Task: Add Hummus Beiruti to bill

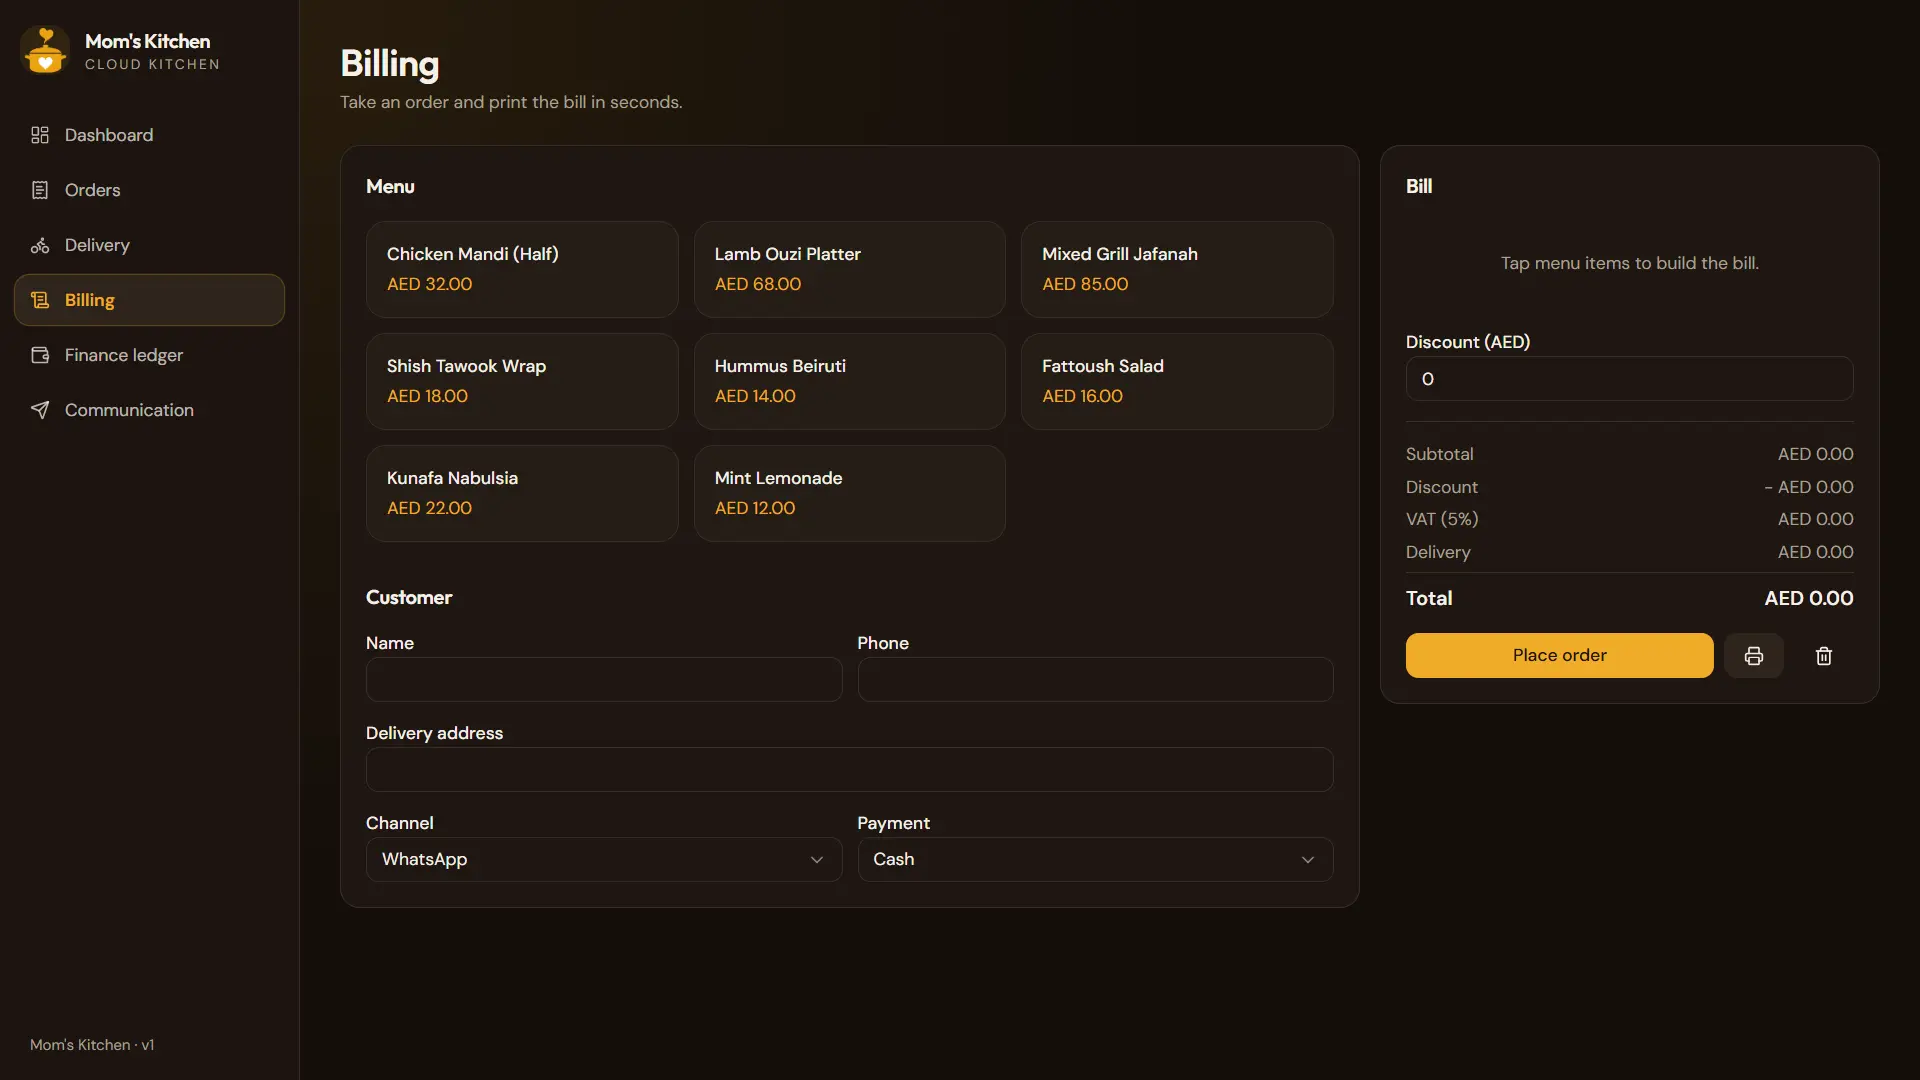Action: tap(850, 381)
